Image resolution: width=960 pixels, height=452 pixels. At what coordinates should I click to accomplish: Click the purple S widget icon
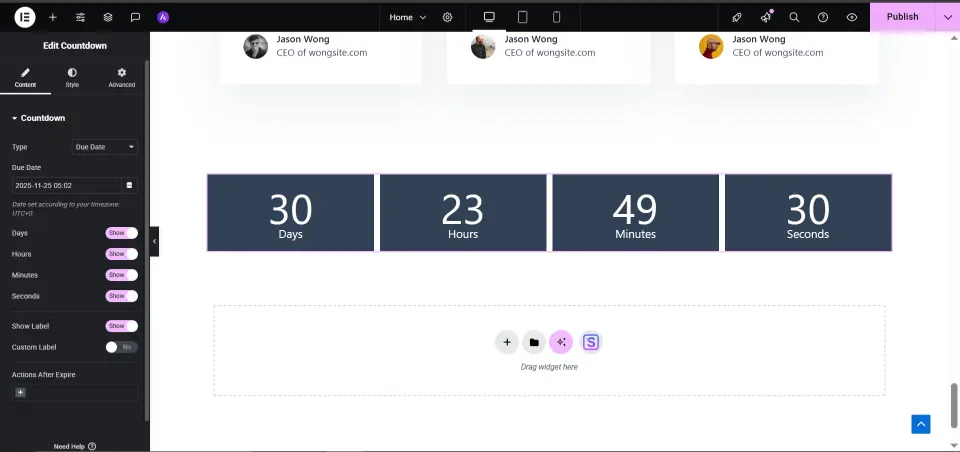[591, 342]
